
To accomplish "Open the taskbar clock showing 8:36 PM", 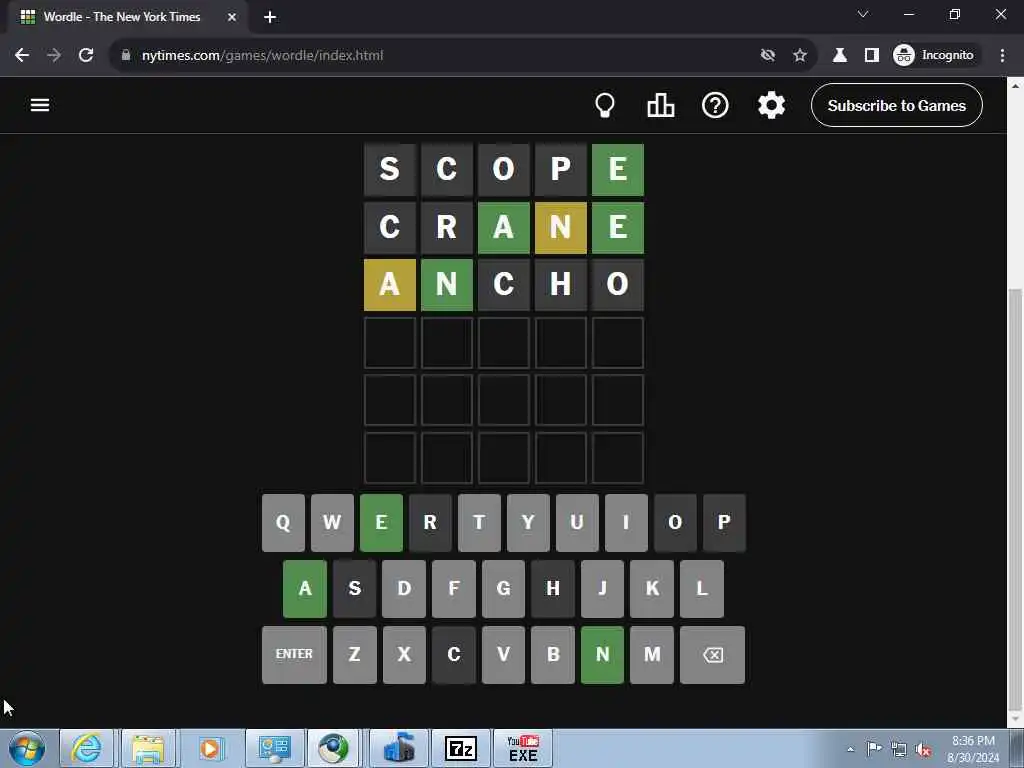I will coord(974,749).
